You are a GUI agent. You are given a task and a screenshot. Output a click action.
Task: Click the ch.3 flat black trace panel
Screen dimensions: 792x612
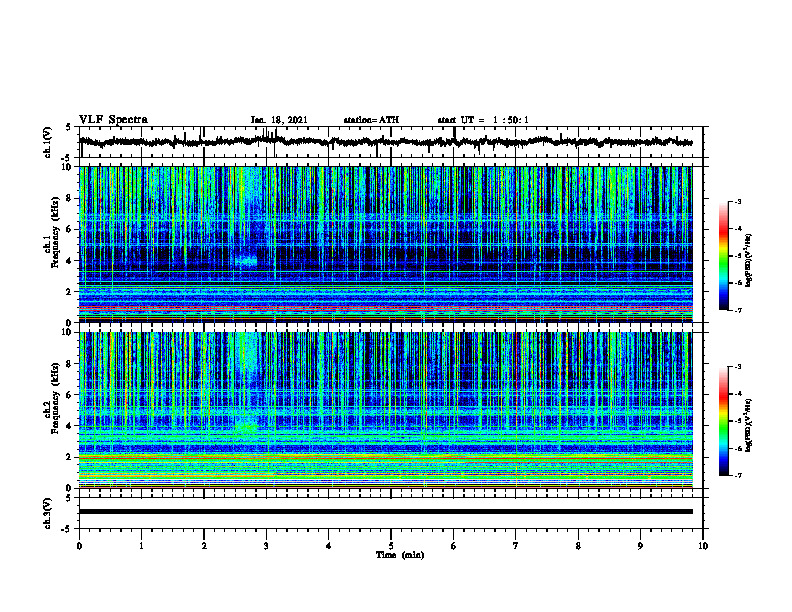coord(391,513)
